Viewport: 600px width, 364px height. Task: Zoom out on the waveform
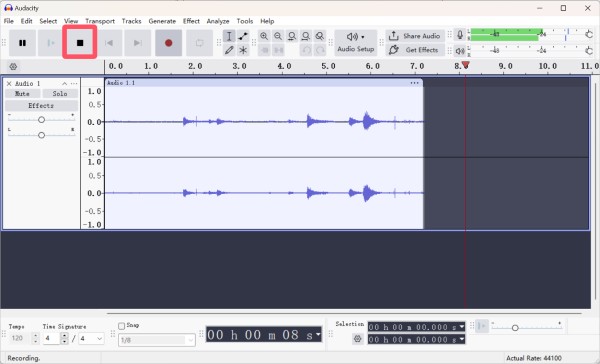pos(278,36)
